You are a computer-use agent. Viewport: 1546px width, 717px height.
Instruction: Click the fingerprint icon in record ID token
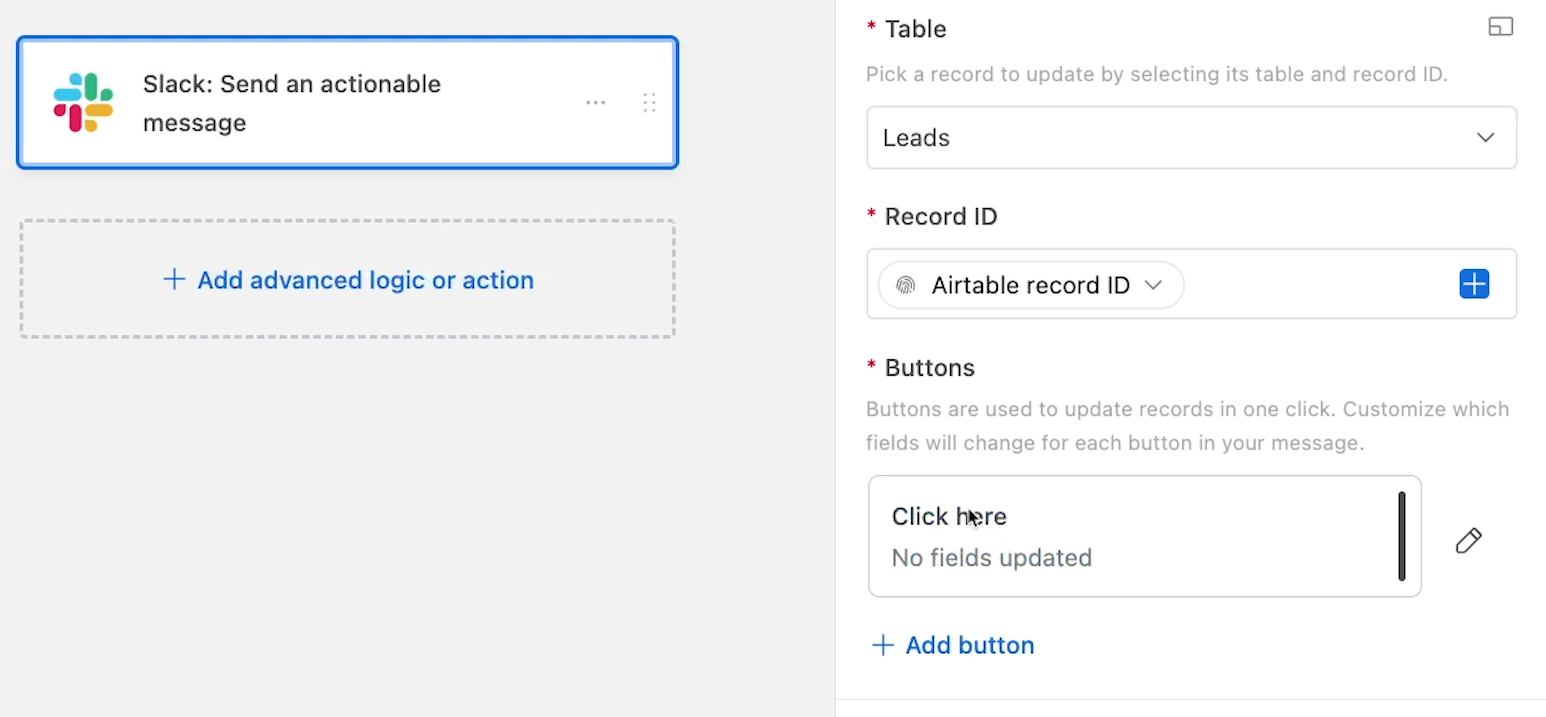click(x=905, y=285)
